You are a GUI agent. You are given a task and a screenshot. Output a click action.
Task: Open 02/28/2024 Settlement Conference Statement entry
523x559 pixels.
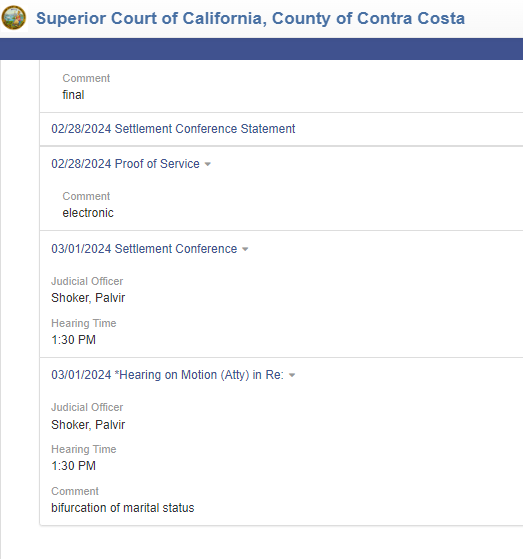[x=173, y=129]
